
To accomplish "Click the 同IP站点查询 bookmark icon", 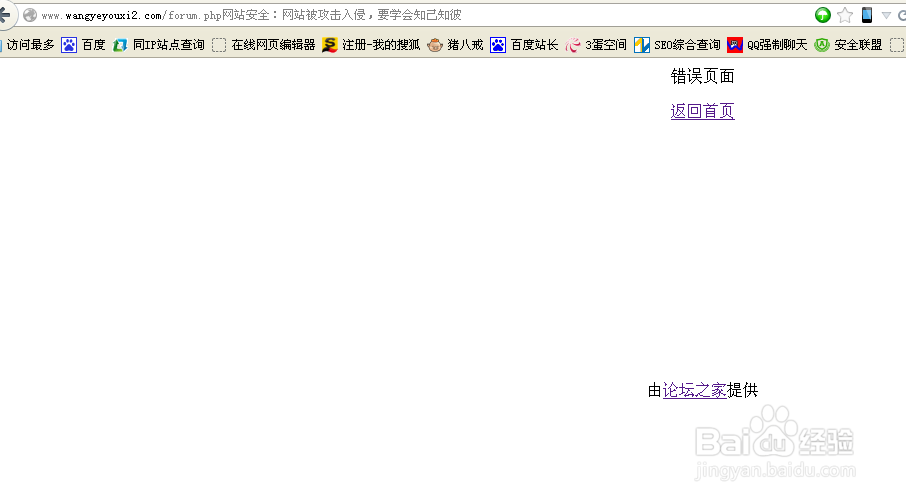I will pyautogui.click(x=120, y=44).
